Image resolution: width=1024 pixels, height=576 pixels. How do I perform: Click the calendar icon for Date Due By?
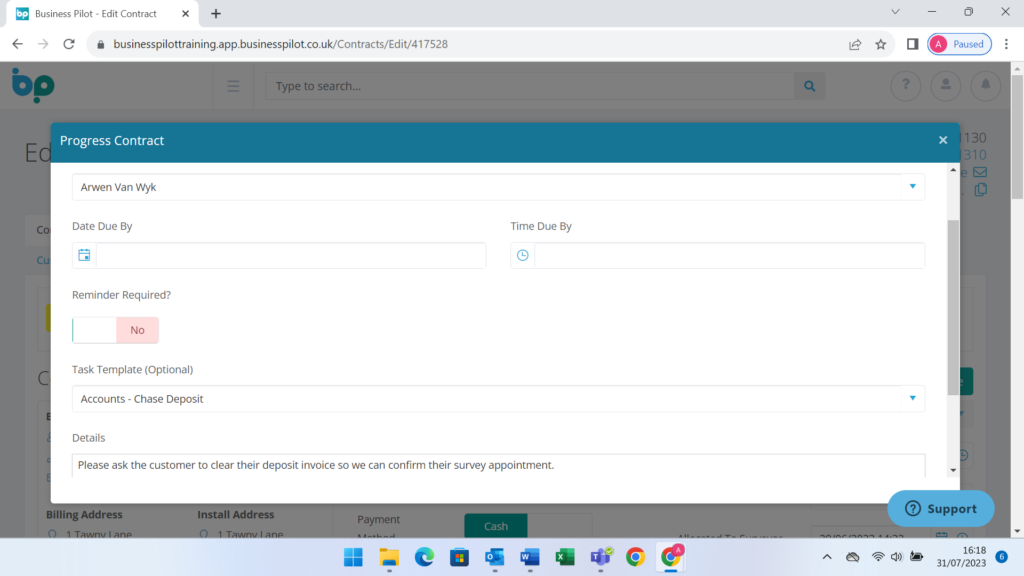tap(85, 256)
